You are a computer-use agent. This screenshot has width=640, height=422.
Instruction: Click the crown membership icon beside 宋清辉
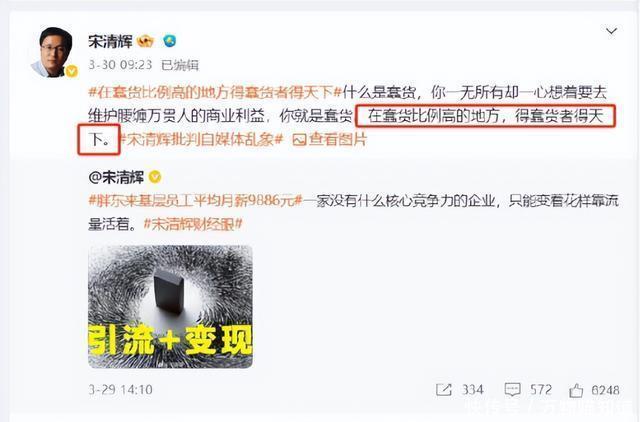click(x=145, y=41)
